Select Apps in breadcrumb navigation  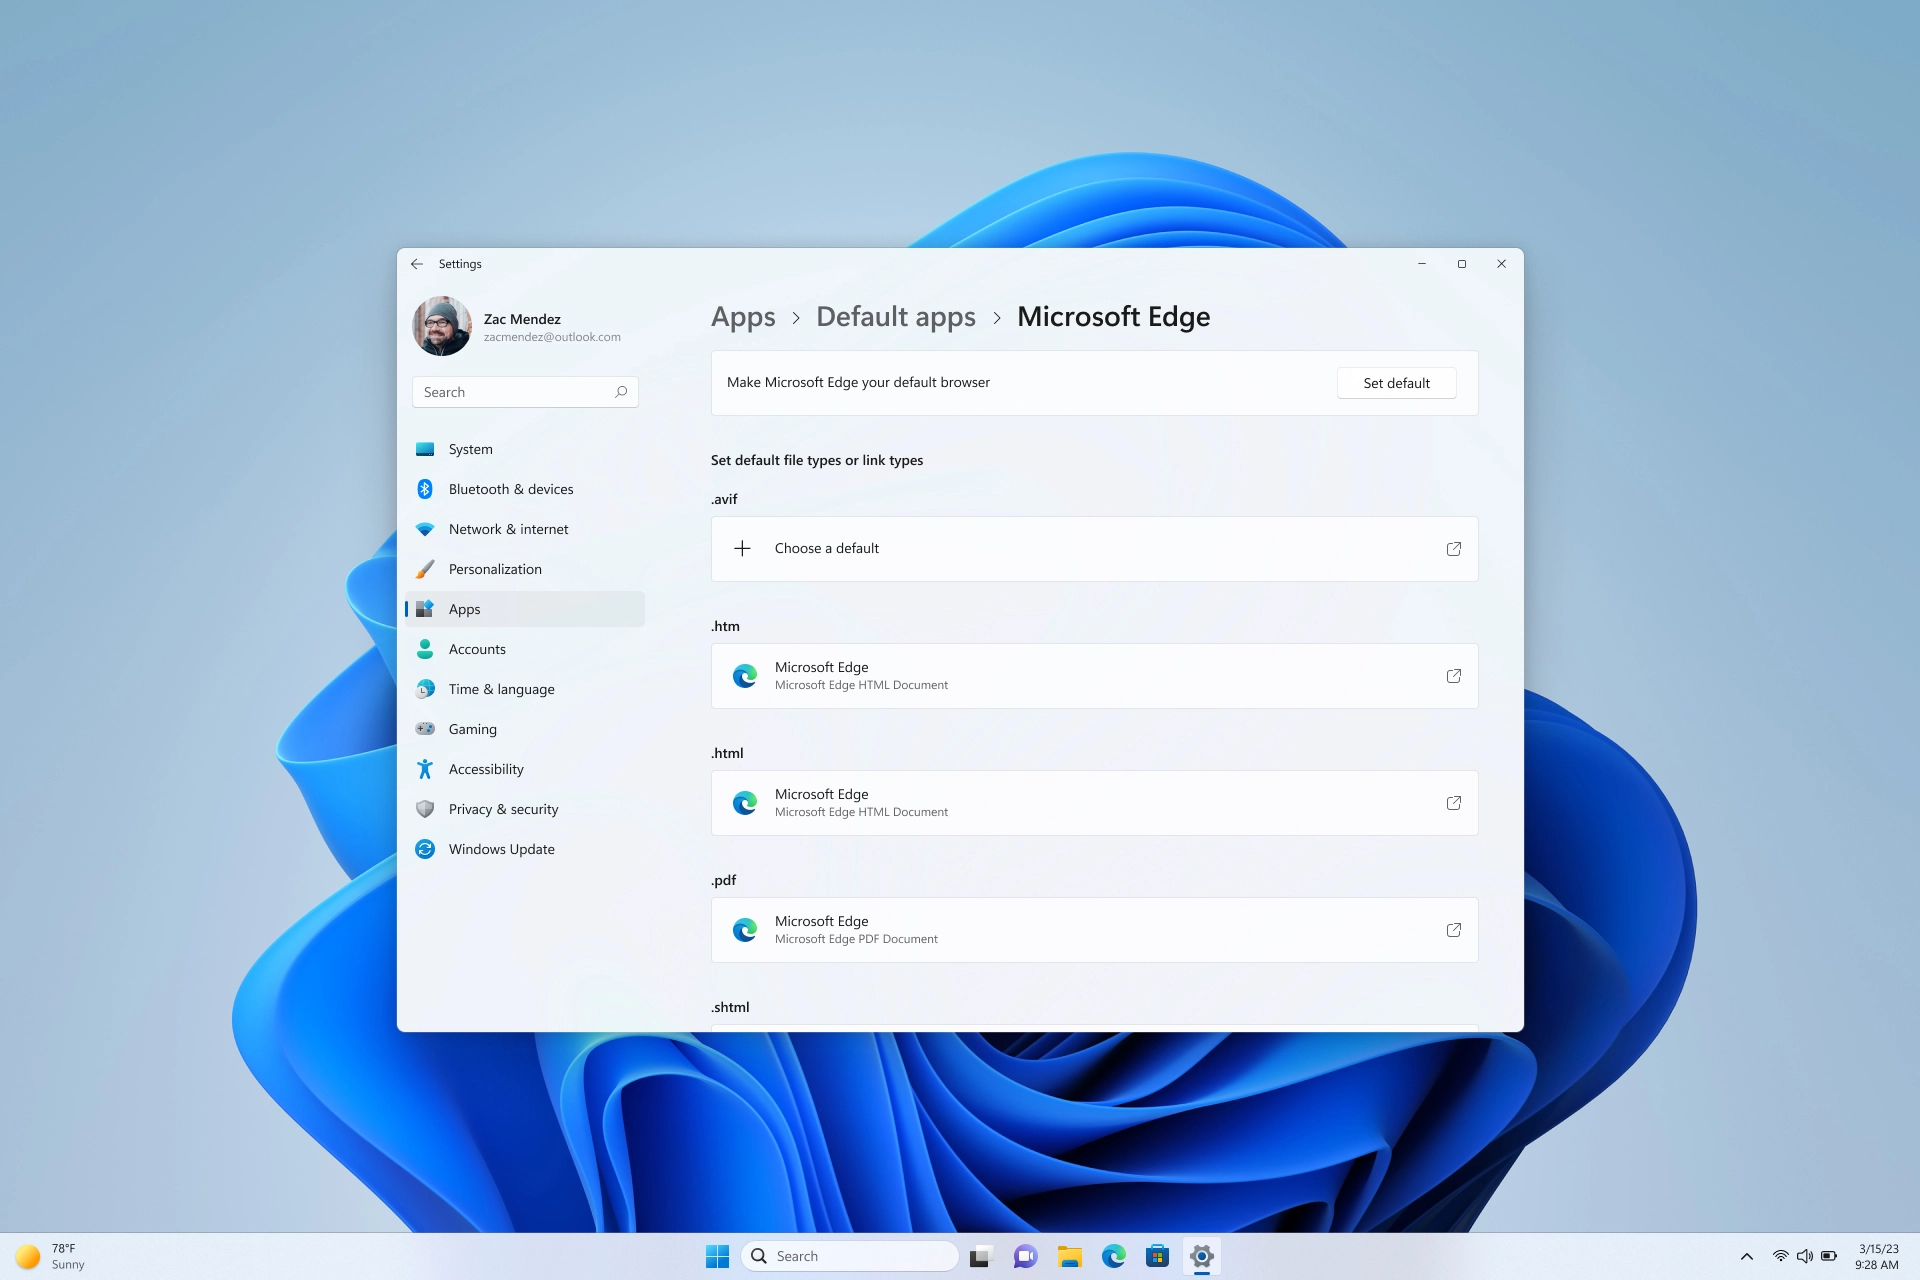(743, 314)
